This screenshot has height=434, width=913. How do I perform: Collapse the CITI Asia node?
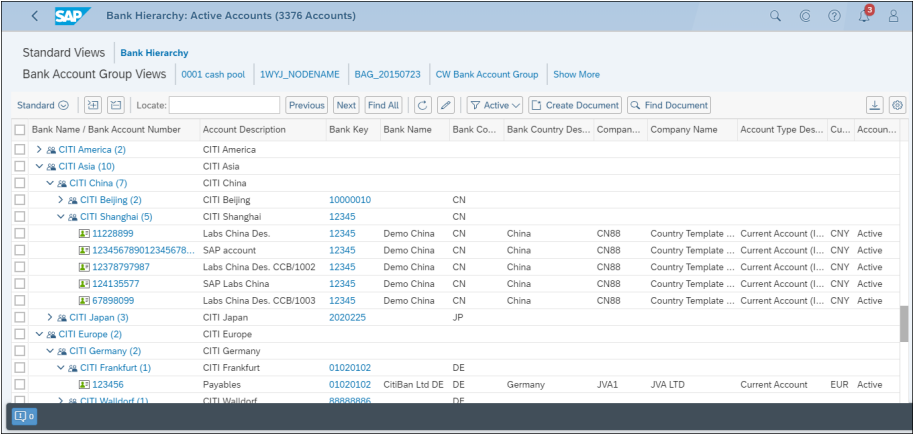(x=39, y=166)
